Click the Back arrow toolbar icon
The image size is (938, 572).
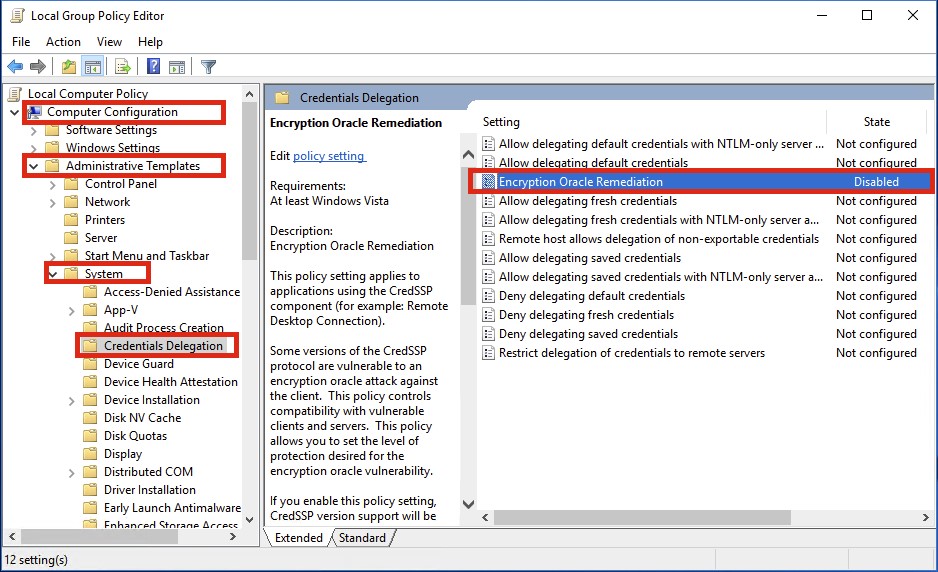[x=15, y=66]
